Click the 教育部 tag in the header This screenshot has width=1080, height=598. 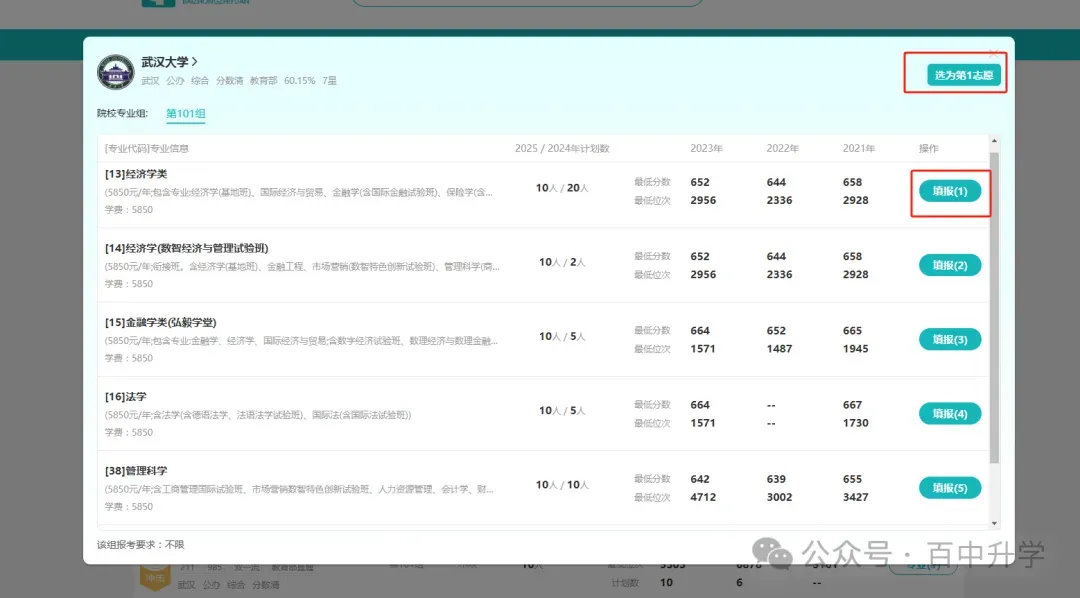point(263,81)
